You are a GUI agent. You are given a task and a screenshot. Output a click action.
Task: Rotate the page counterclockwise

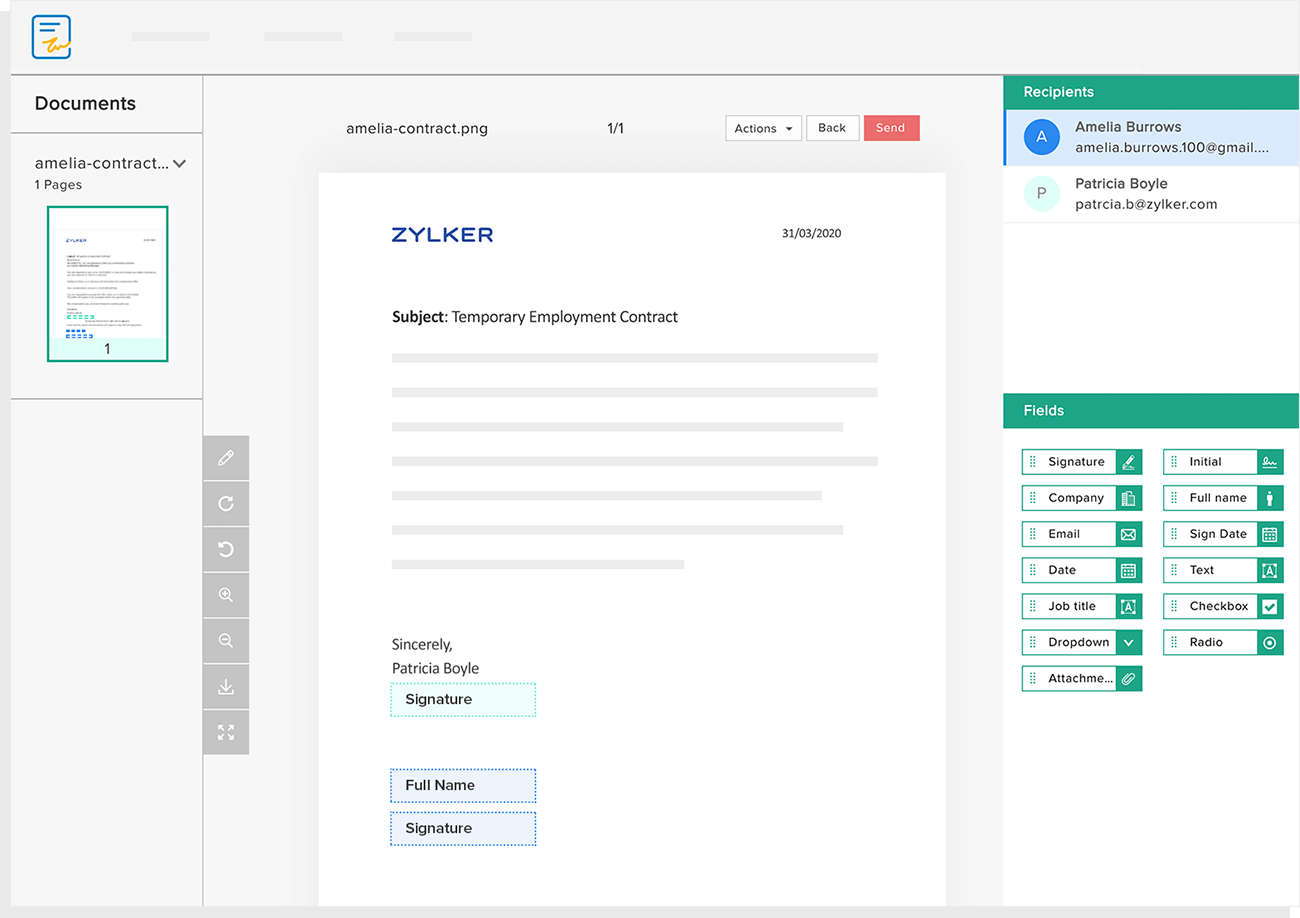[x=226, y=549]
